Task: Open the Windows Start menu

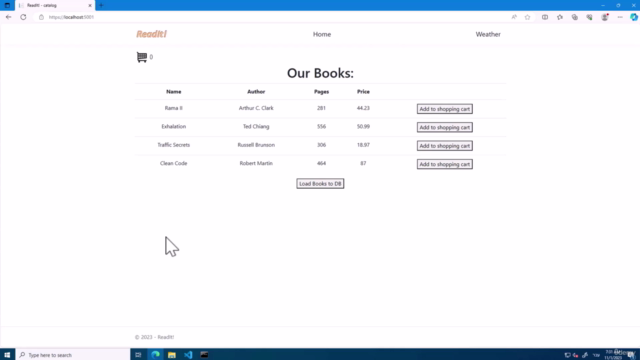Action: (x=7, y=355)
